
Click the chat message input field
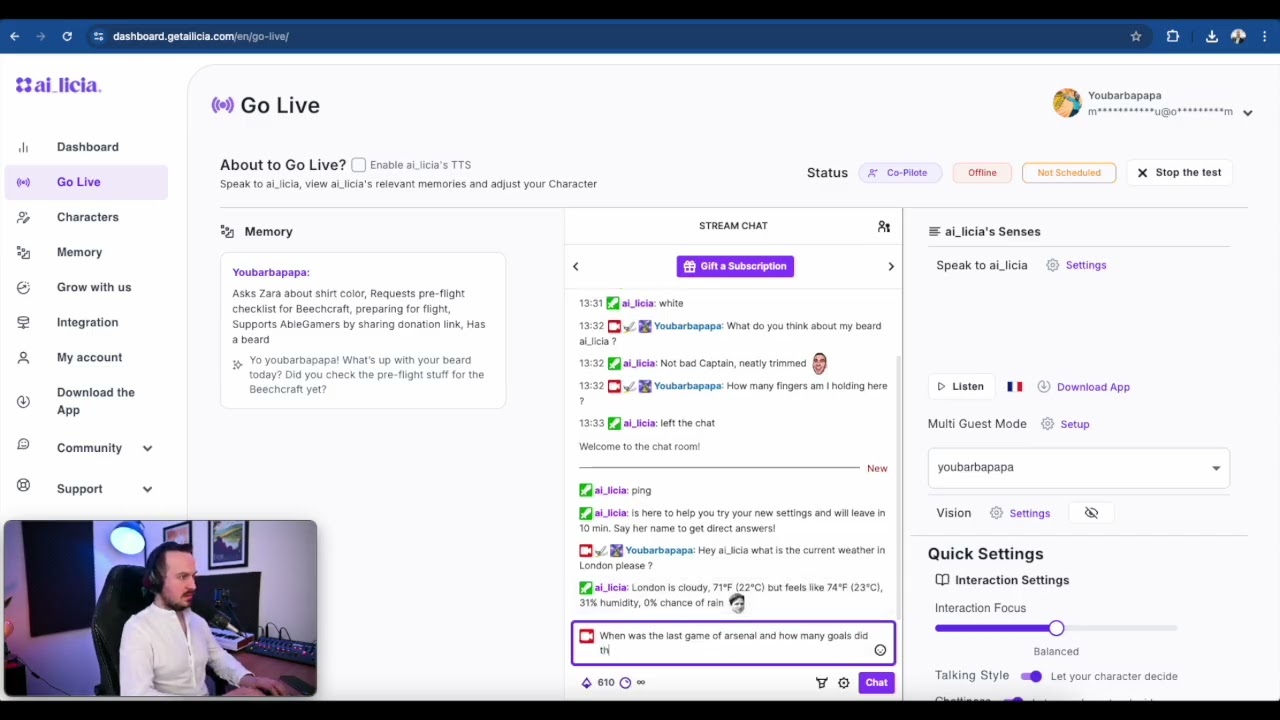(x=733, y=643)
